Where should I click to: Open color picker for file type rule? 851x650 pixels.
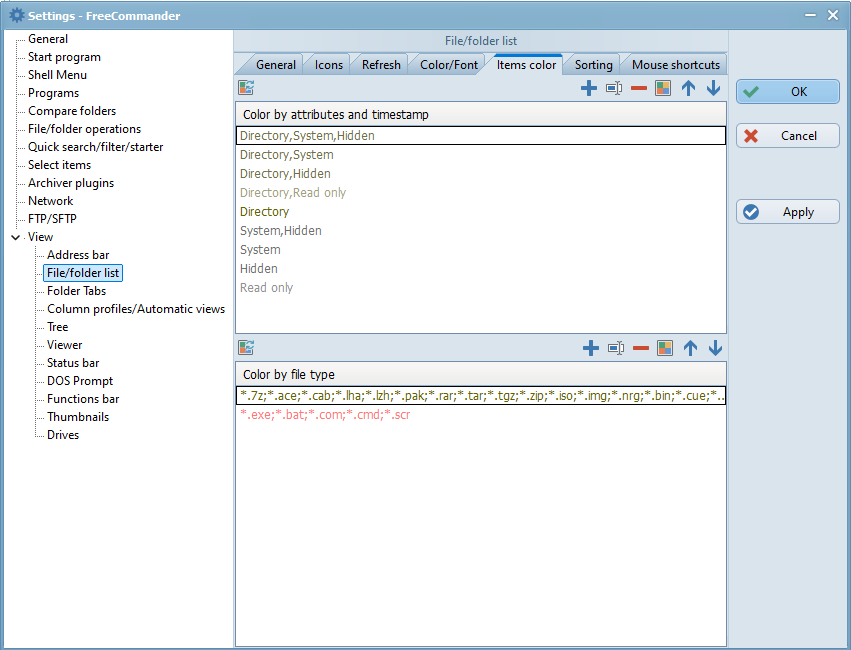click(665, 348)
